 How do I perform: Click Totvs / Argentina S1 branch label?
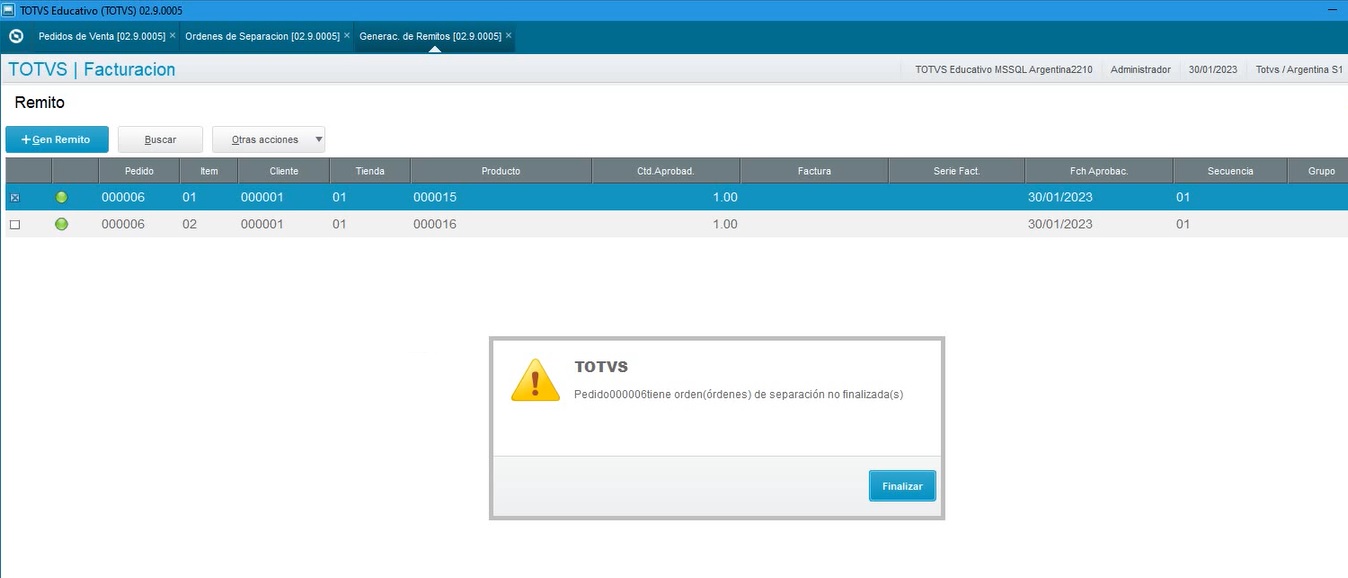pos(1299,70)
